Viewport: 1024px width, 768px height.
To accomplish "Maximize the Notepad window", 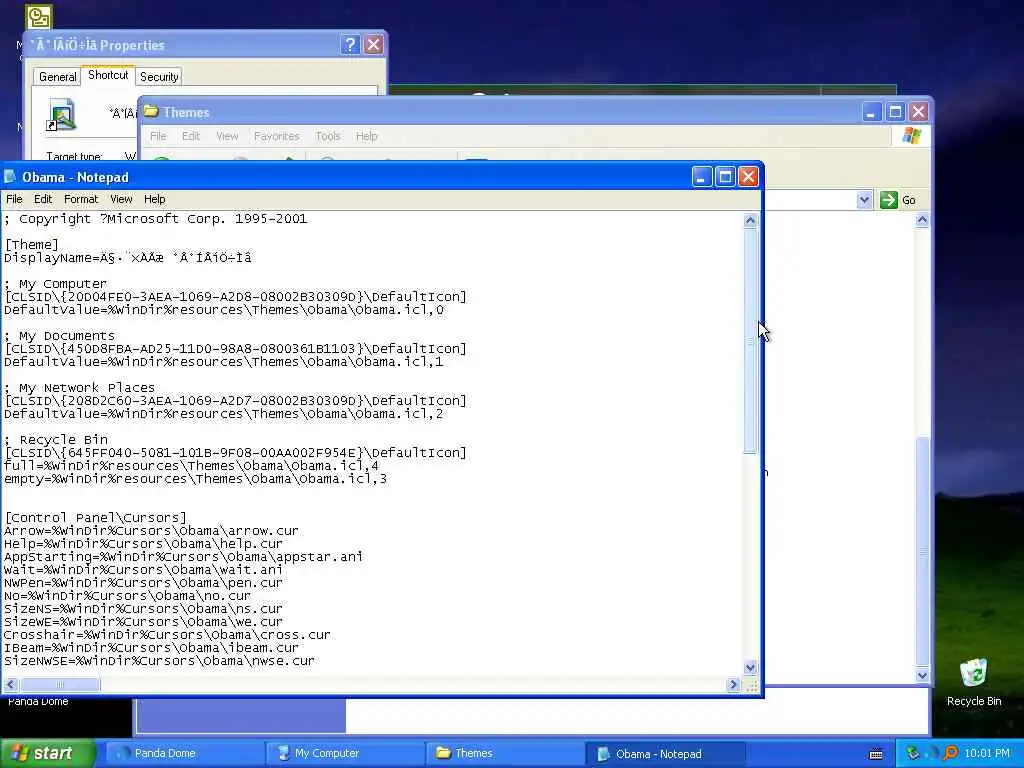I will [x=725, y=176].
